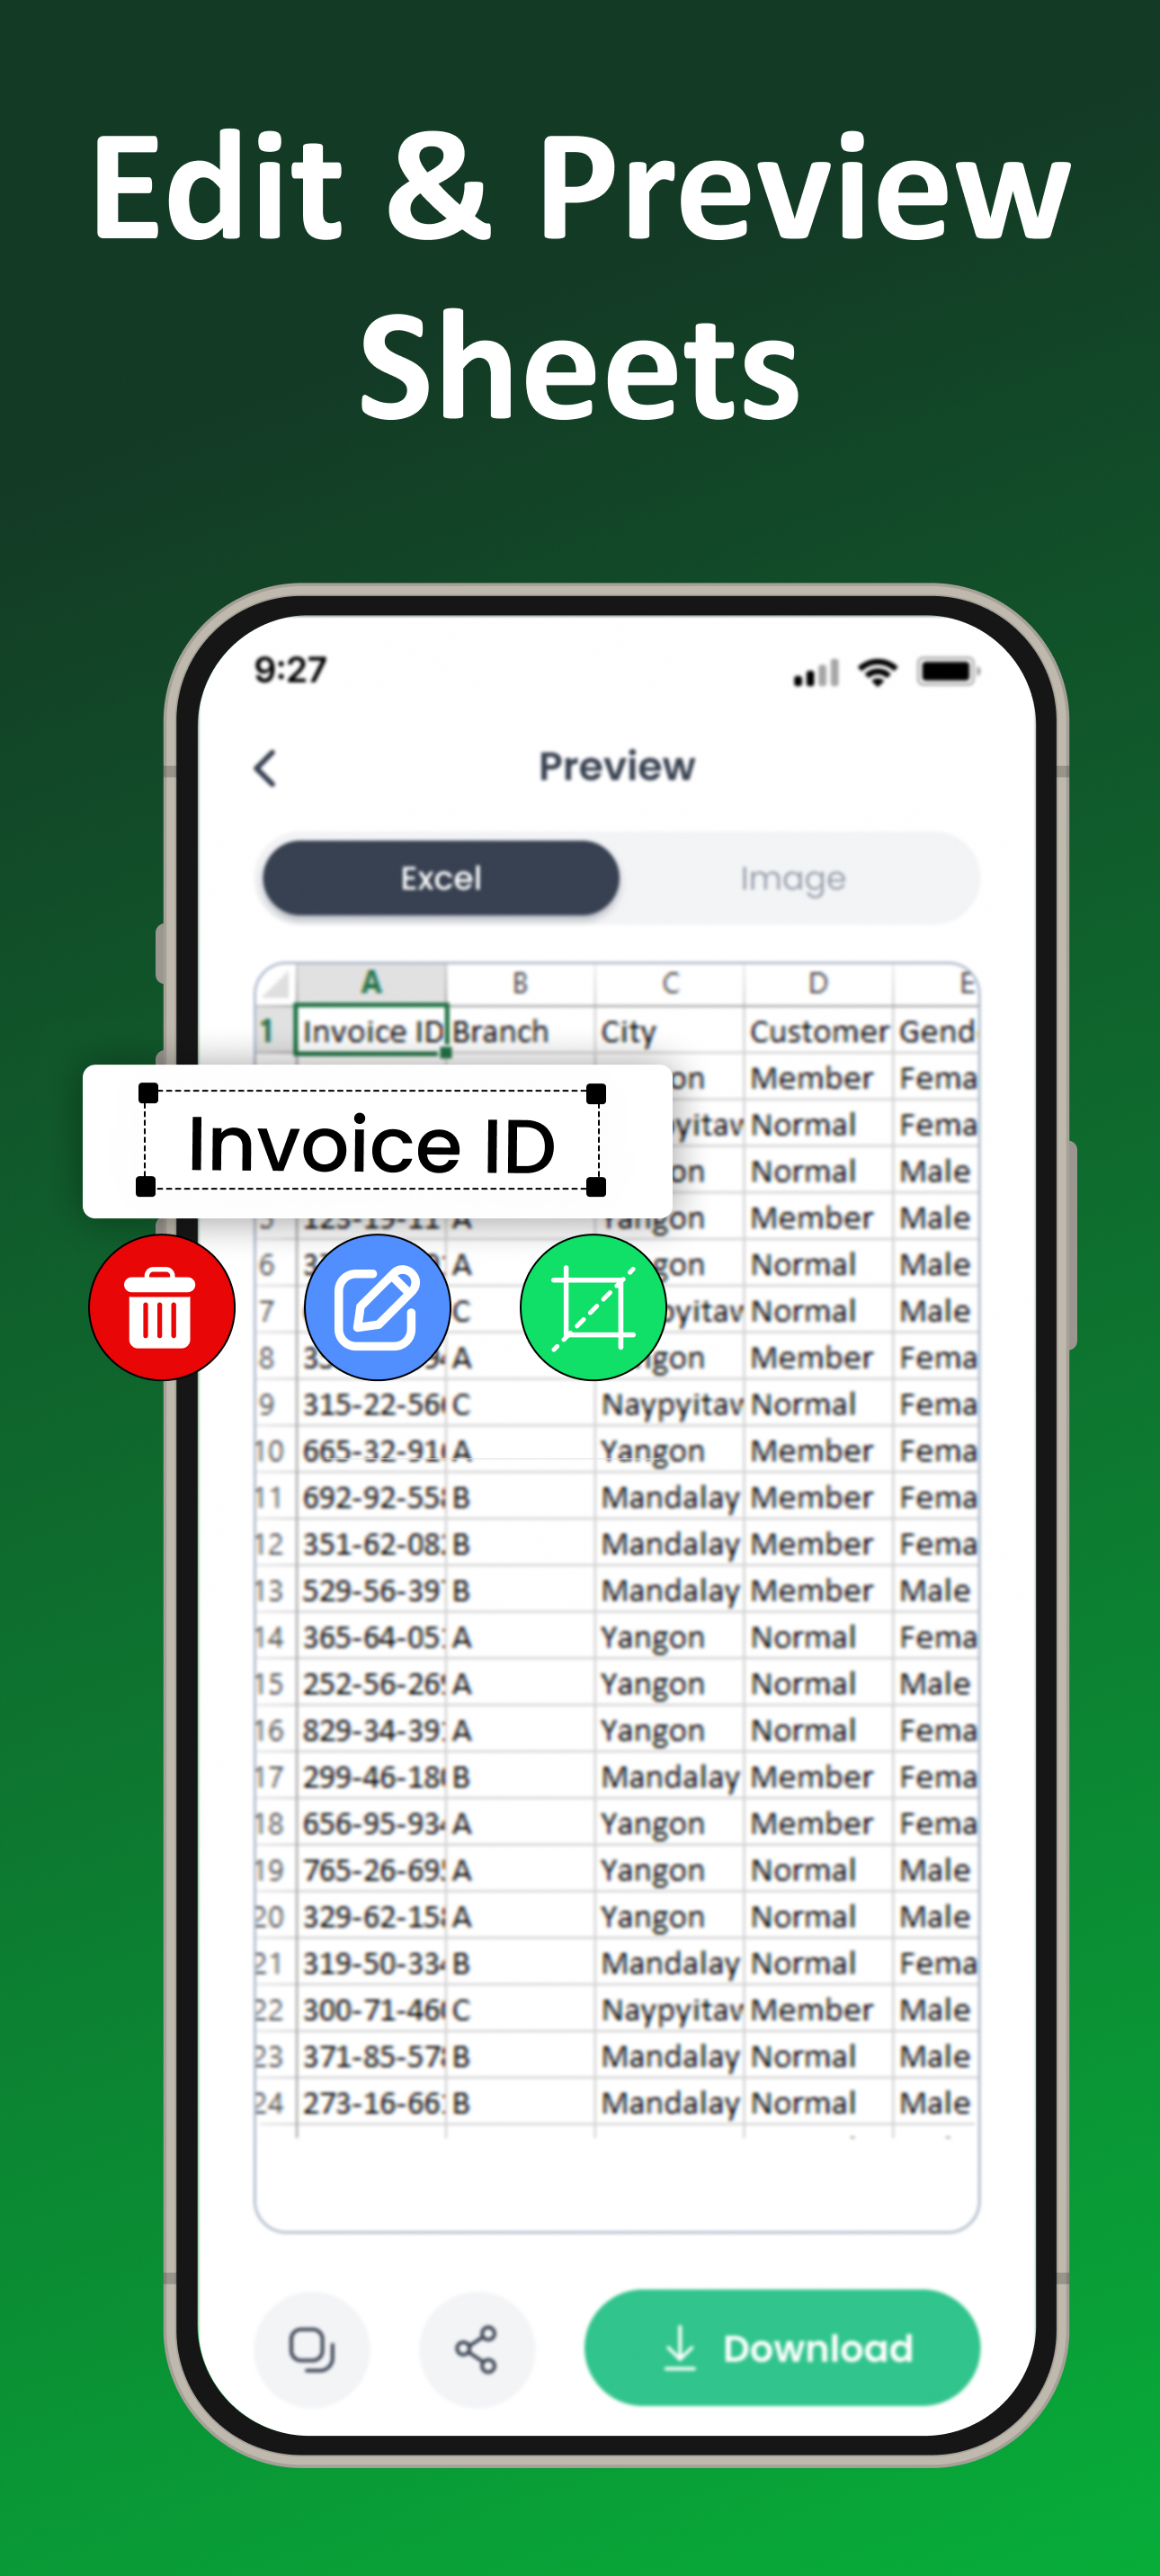Select cell 529-56-39 in row 13

click(x=371, y=1590)
